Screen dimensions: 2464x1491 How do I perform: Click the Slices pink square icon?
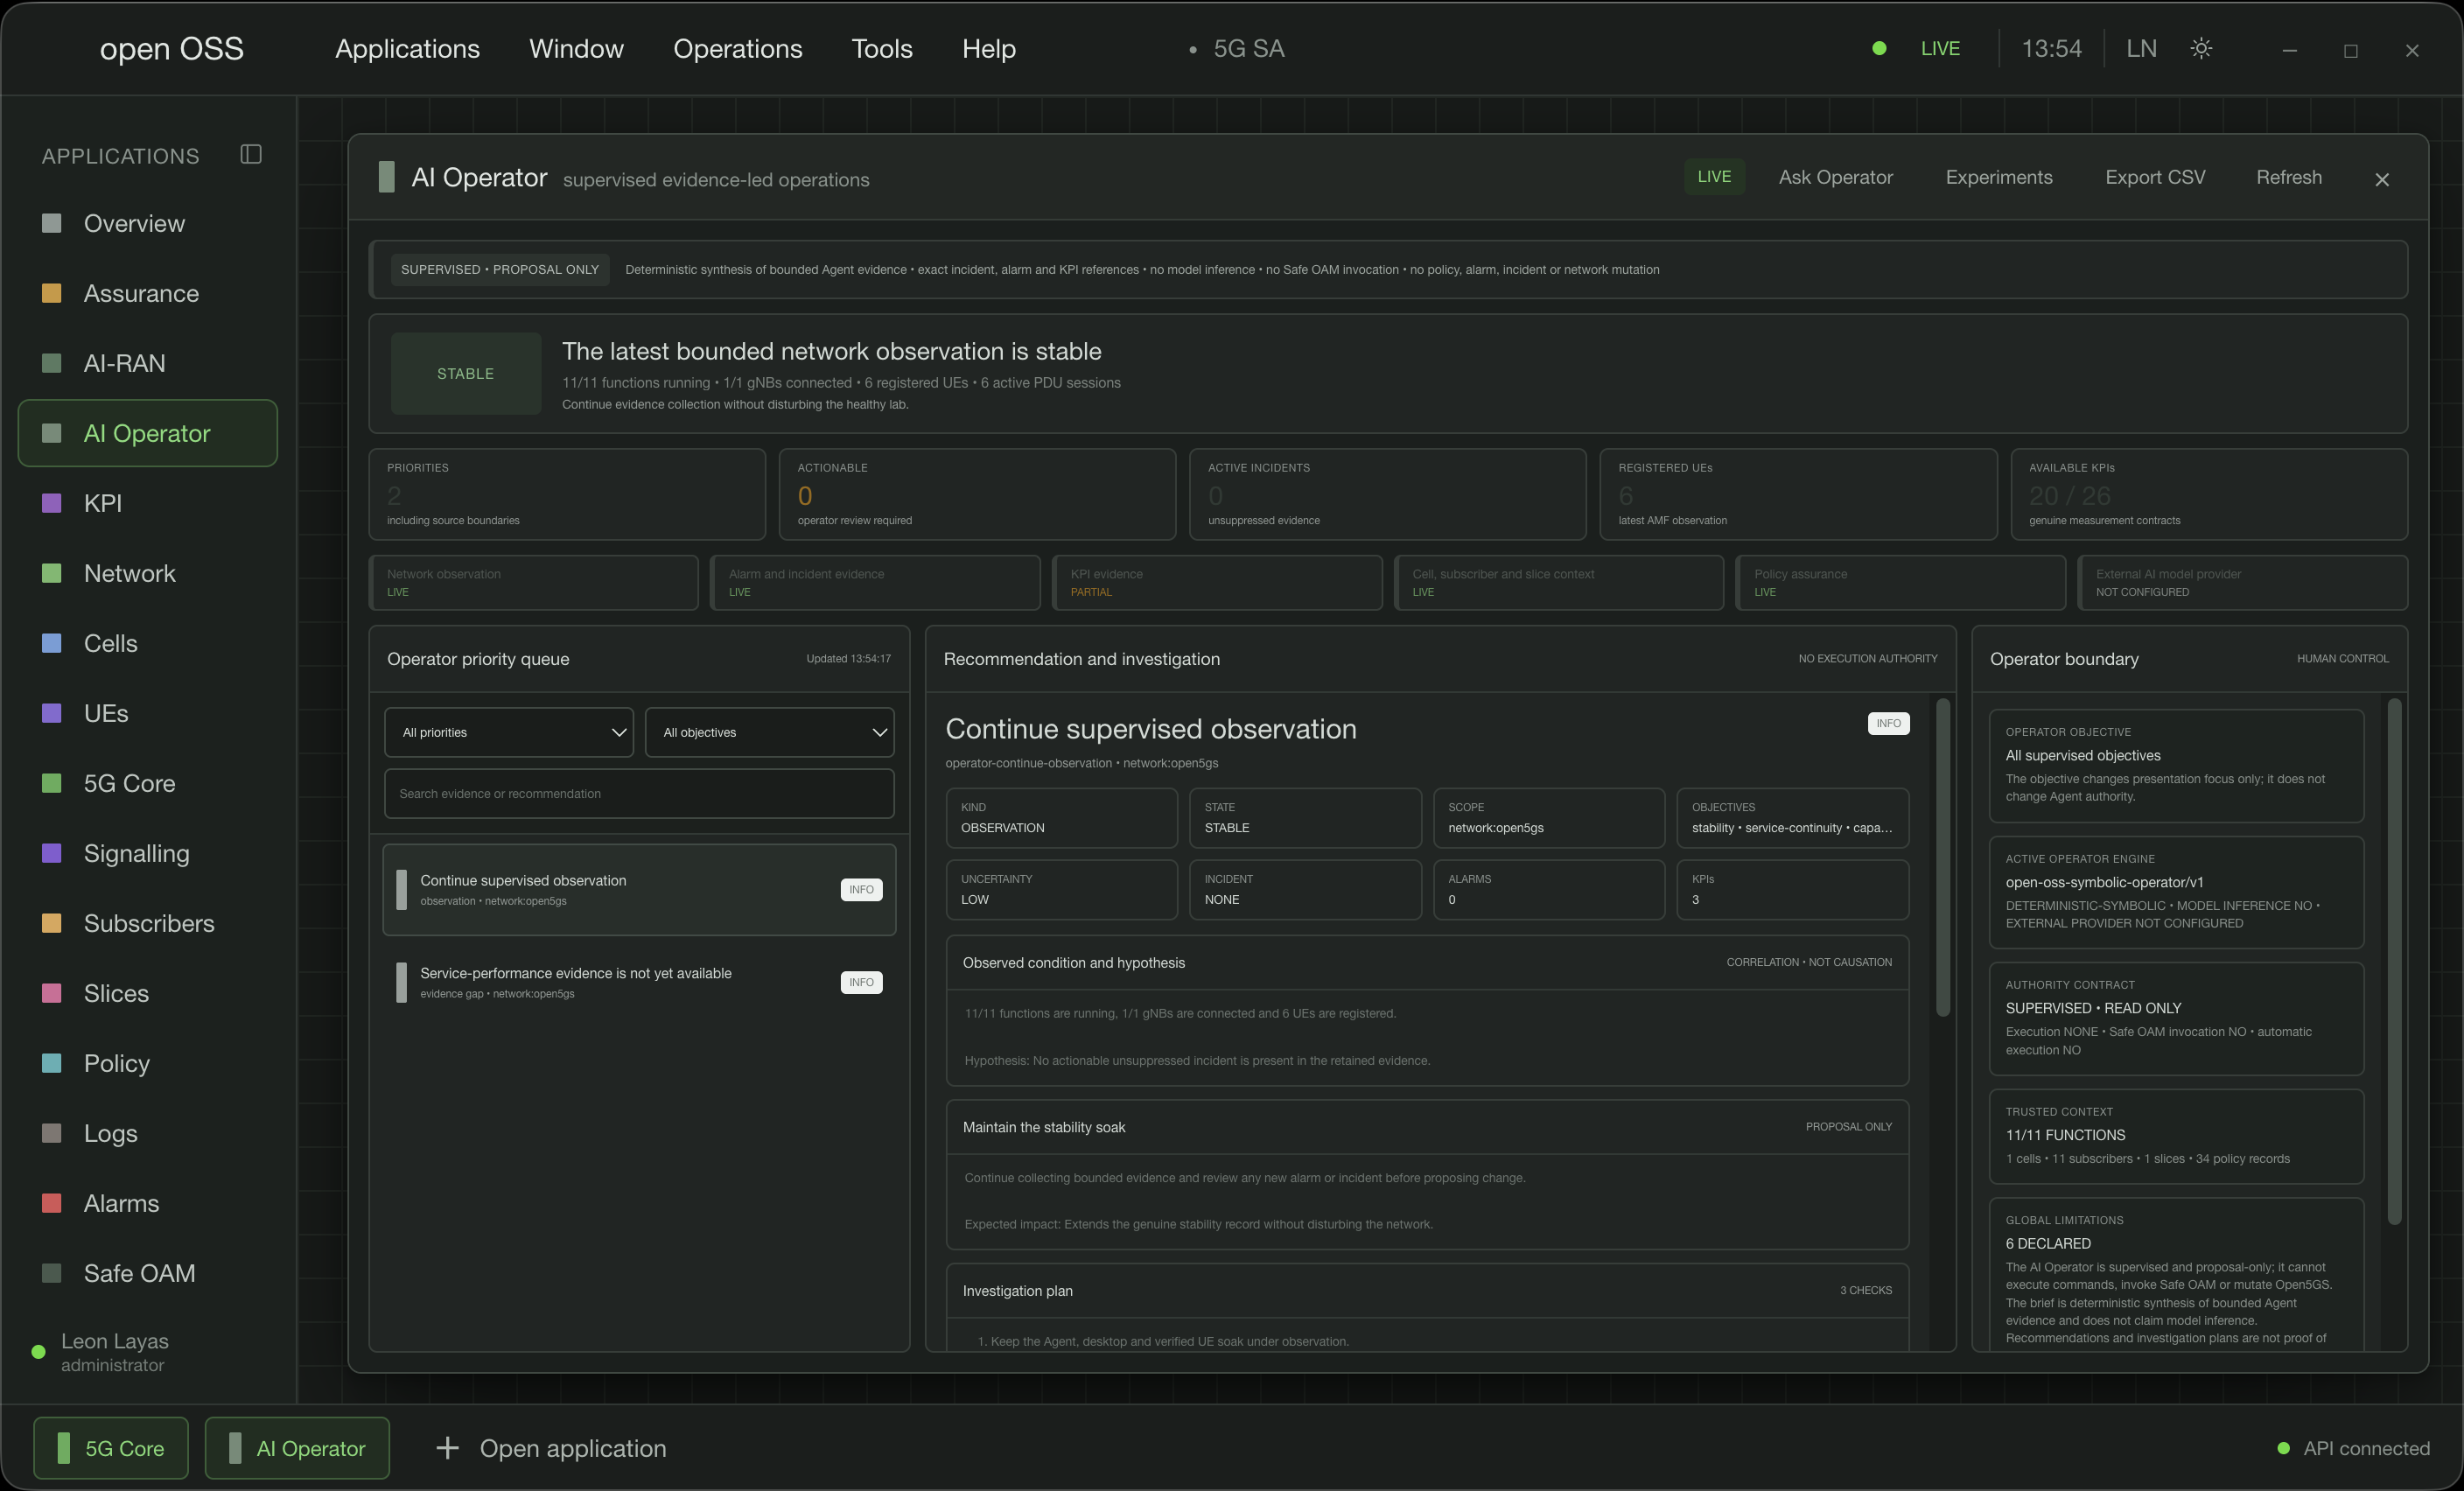52,993
